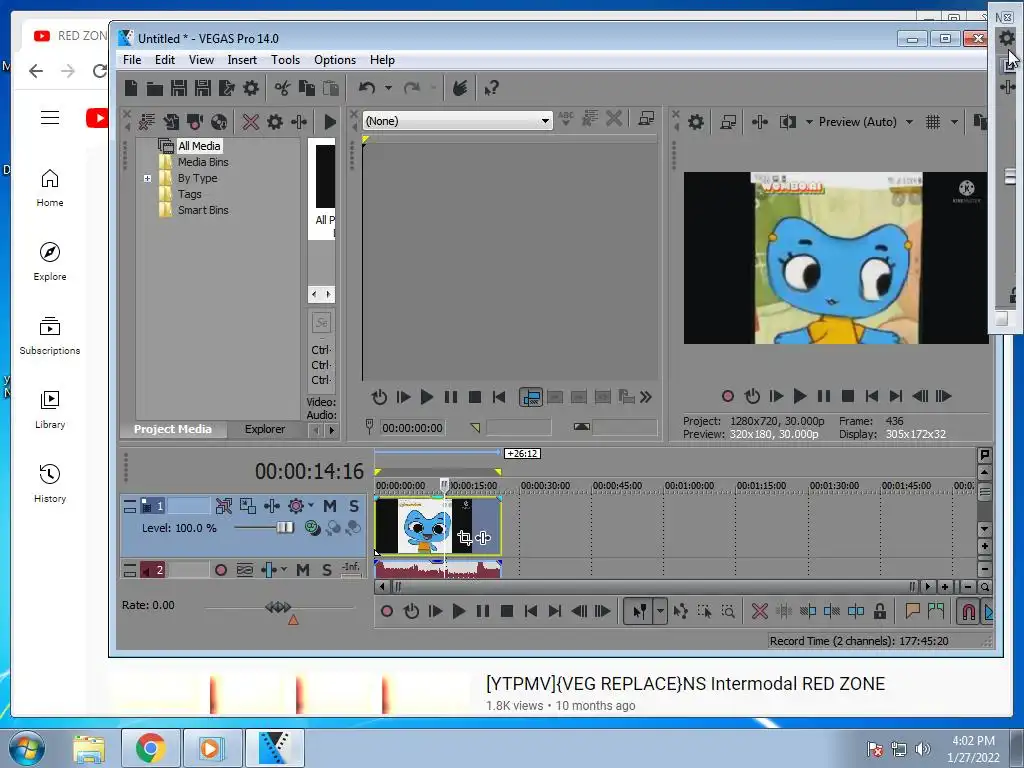Click Event Pan/Crop icon on video clip
The width and height of the screenshot is (1024, 768).
464,537
